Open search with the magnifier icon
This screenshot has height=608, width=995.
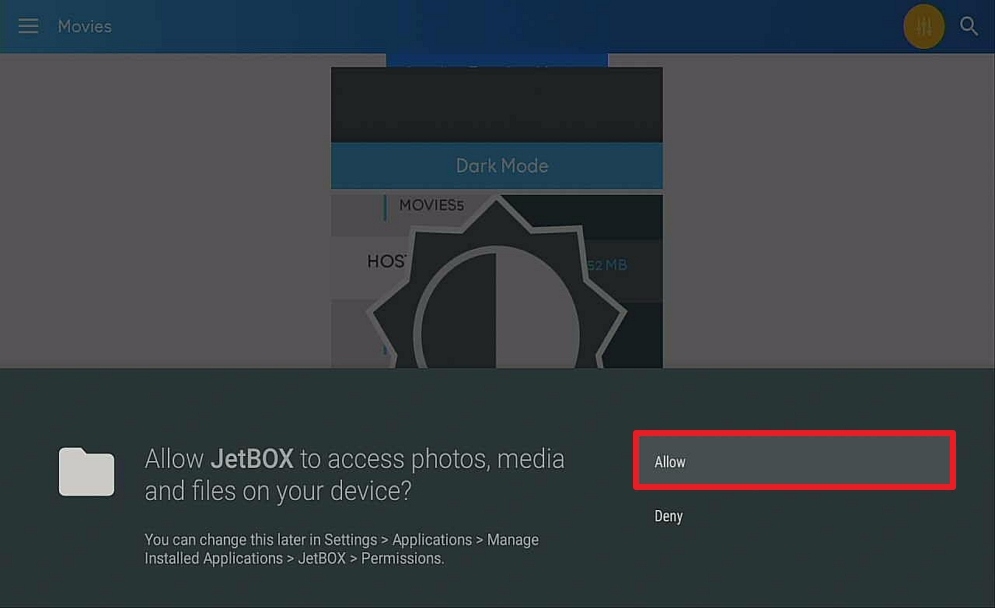coord(968,26)
